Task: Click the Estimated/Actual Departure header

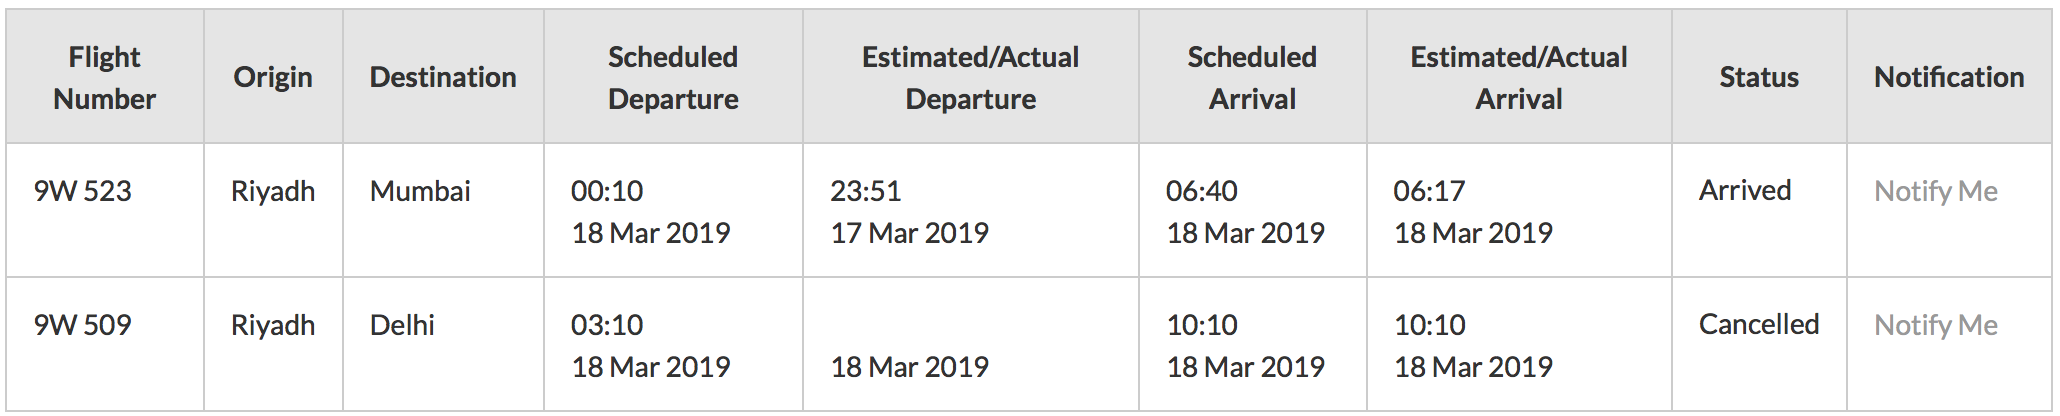Action: click(970, 77)
